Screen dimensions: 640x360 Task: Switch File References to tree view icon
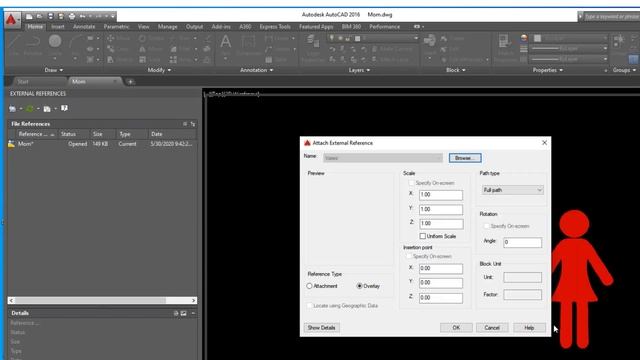coord(193,124)
